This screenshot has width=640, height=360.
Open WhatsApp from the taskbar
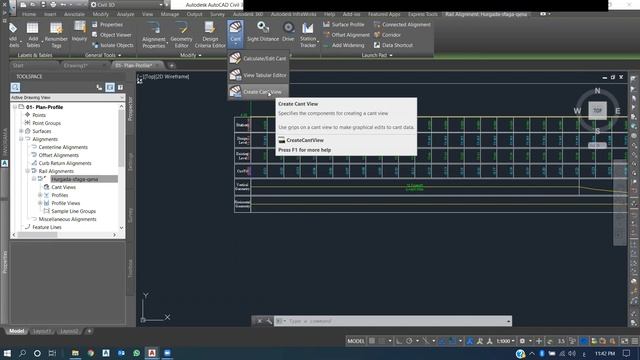coord(136,353)
